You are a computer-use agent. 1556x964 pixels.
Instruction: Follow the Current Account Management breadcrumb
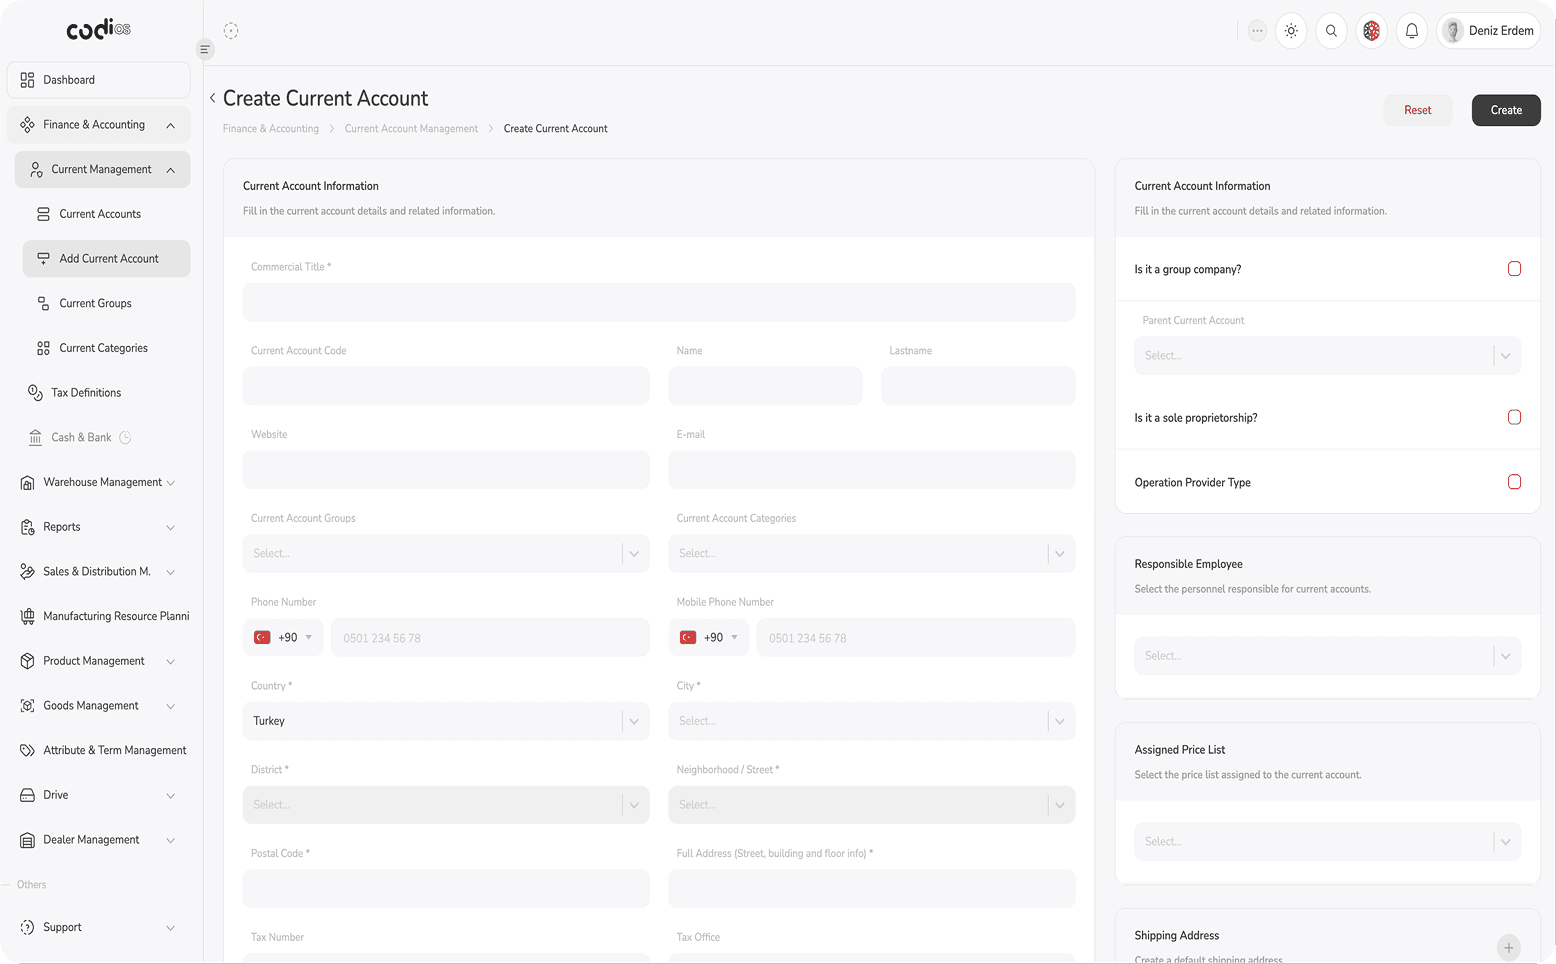tap(411, 129)
